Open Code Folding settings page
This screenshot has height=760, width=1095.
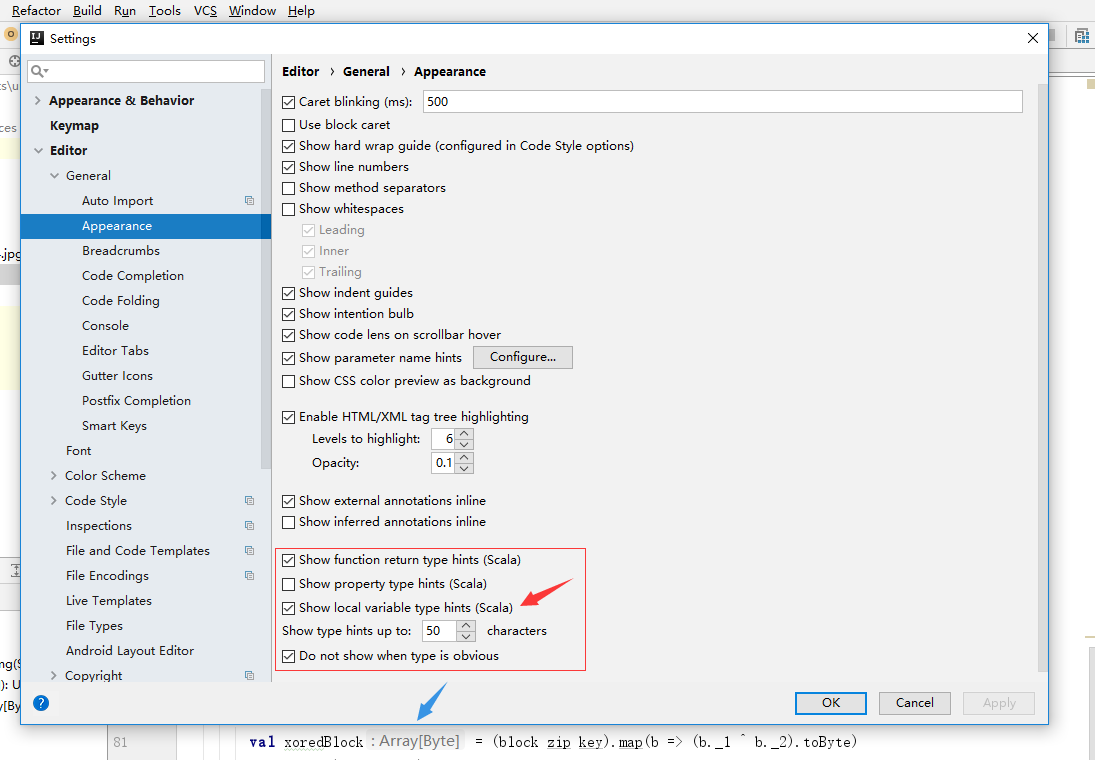[x=121, y=301]
